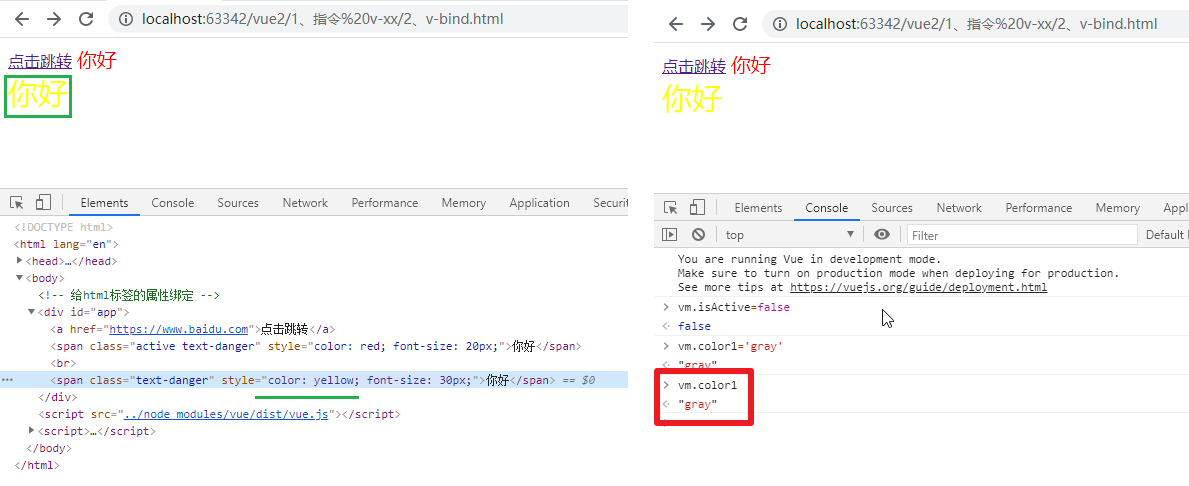Screen dimensions: 1189x486
Task: Clear the console in right DevTools
Action: 698,234
